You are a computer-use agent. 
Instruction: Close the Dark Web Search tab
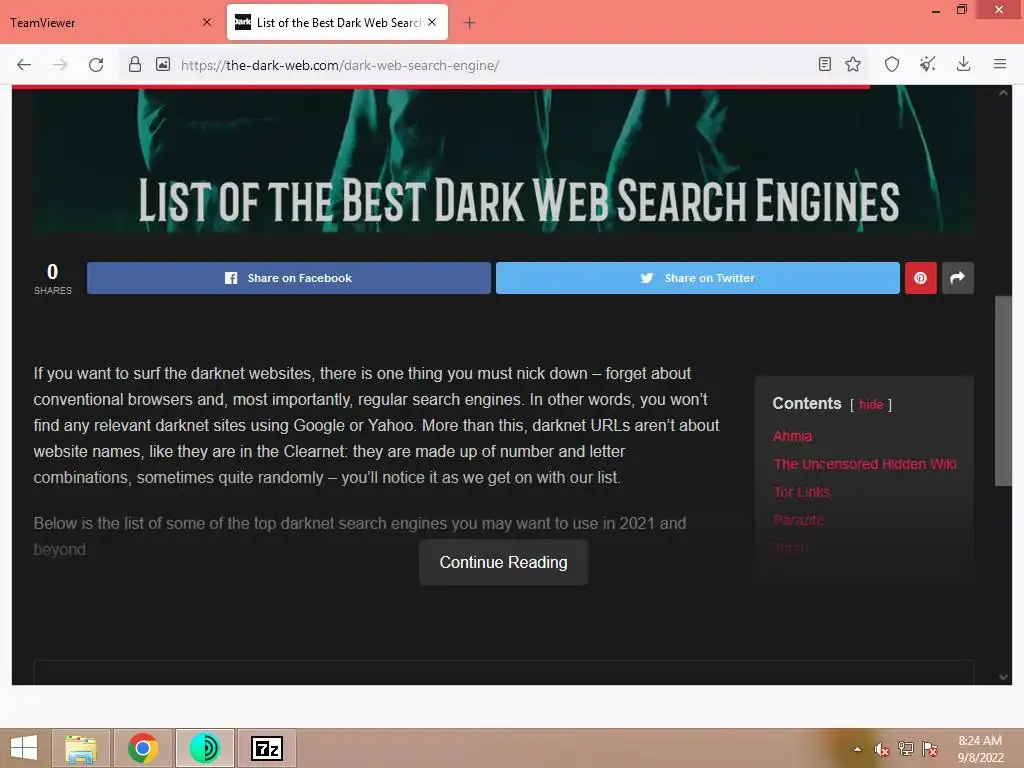tap(432, 22)
